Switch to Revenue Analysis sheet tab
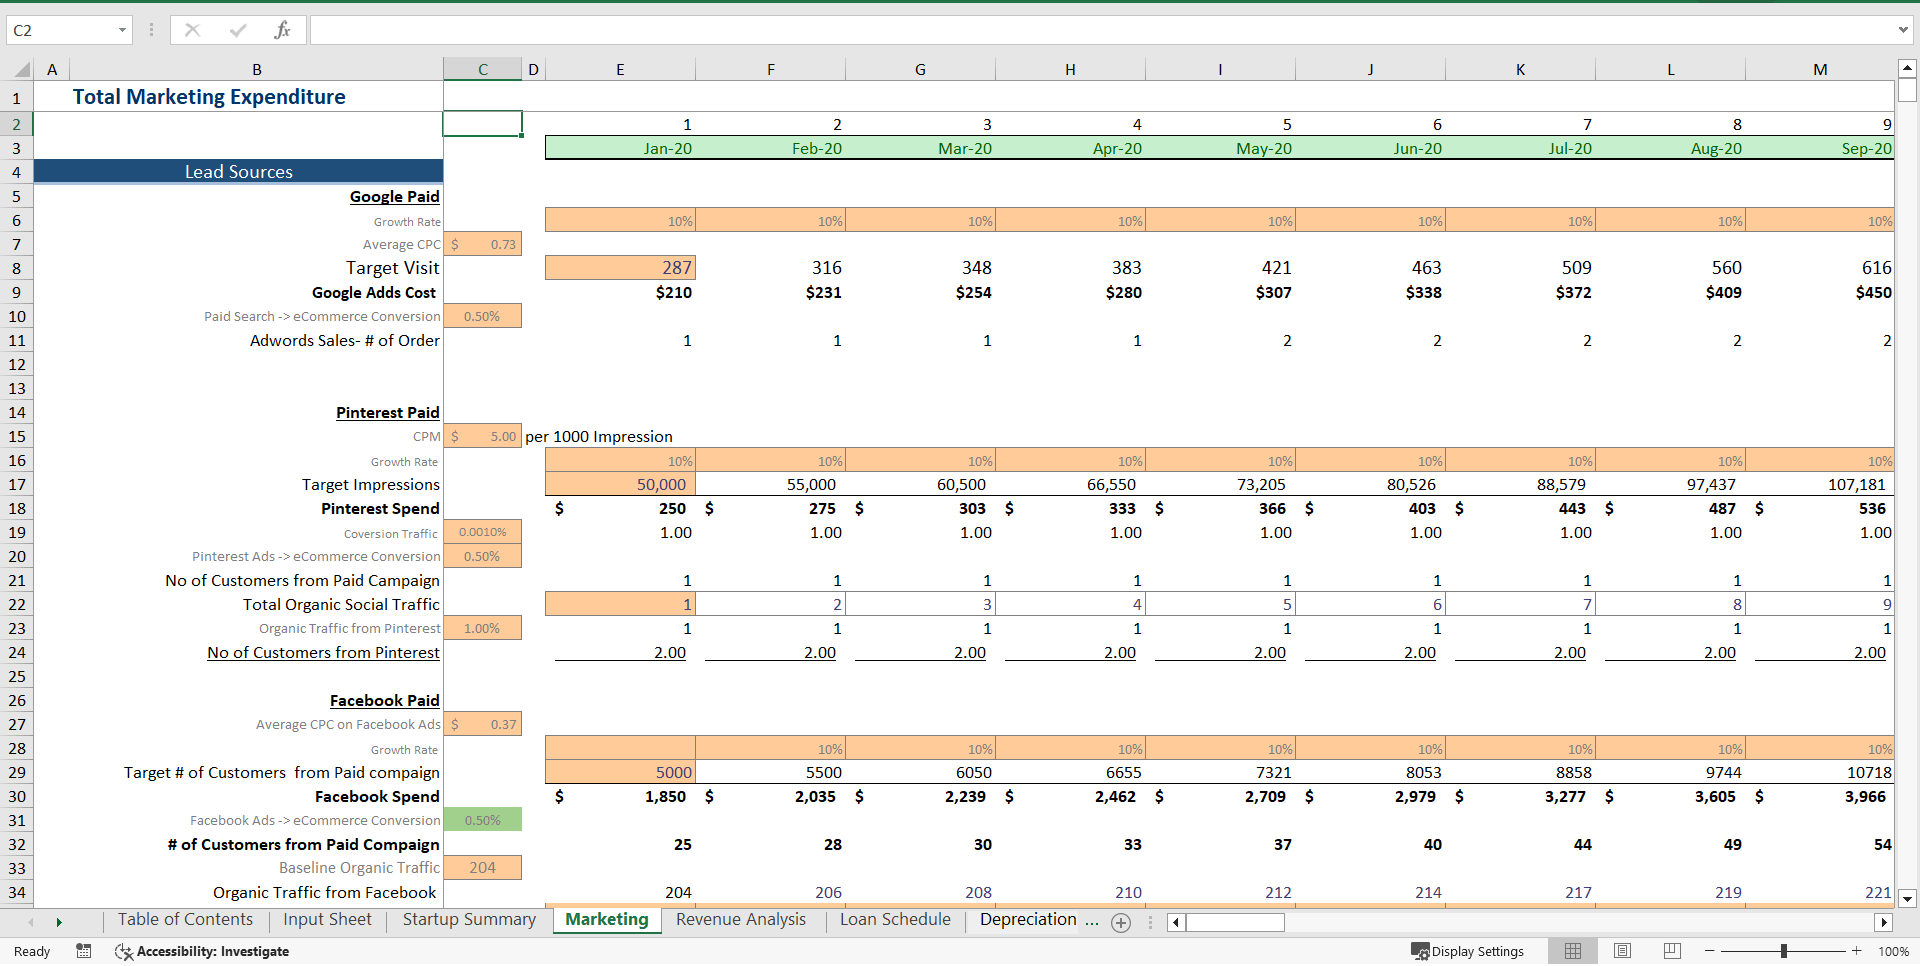 click(741, 920)
